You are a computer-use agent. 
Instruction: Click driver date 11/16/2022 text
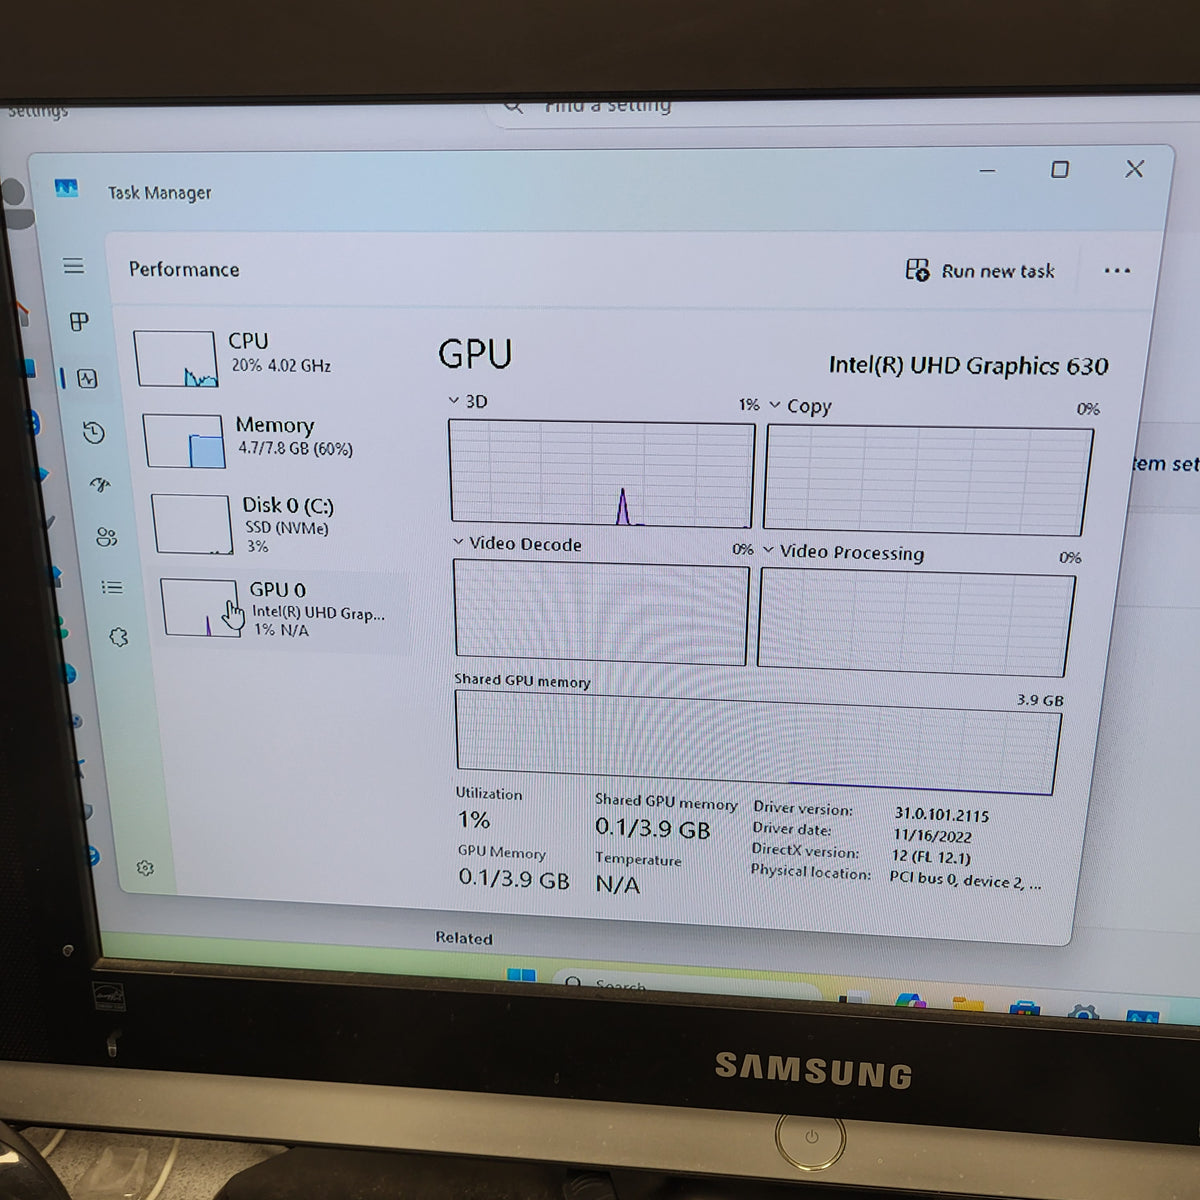click(x=932, y=836)
